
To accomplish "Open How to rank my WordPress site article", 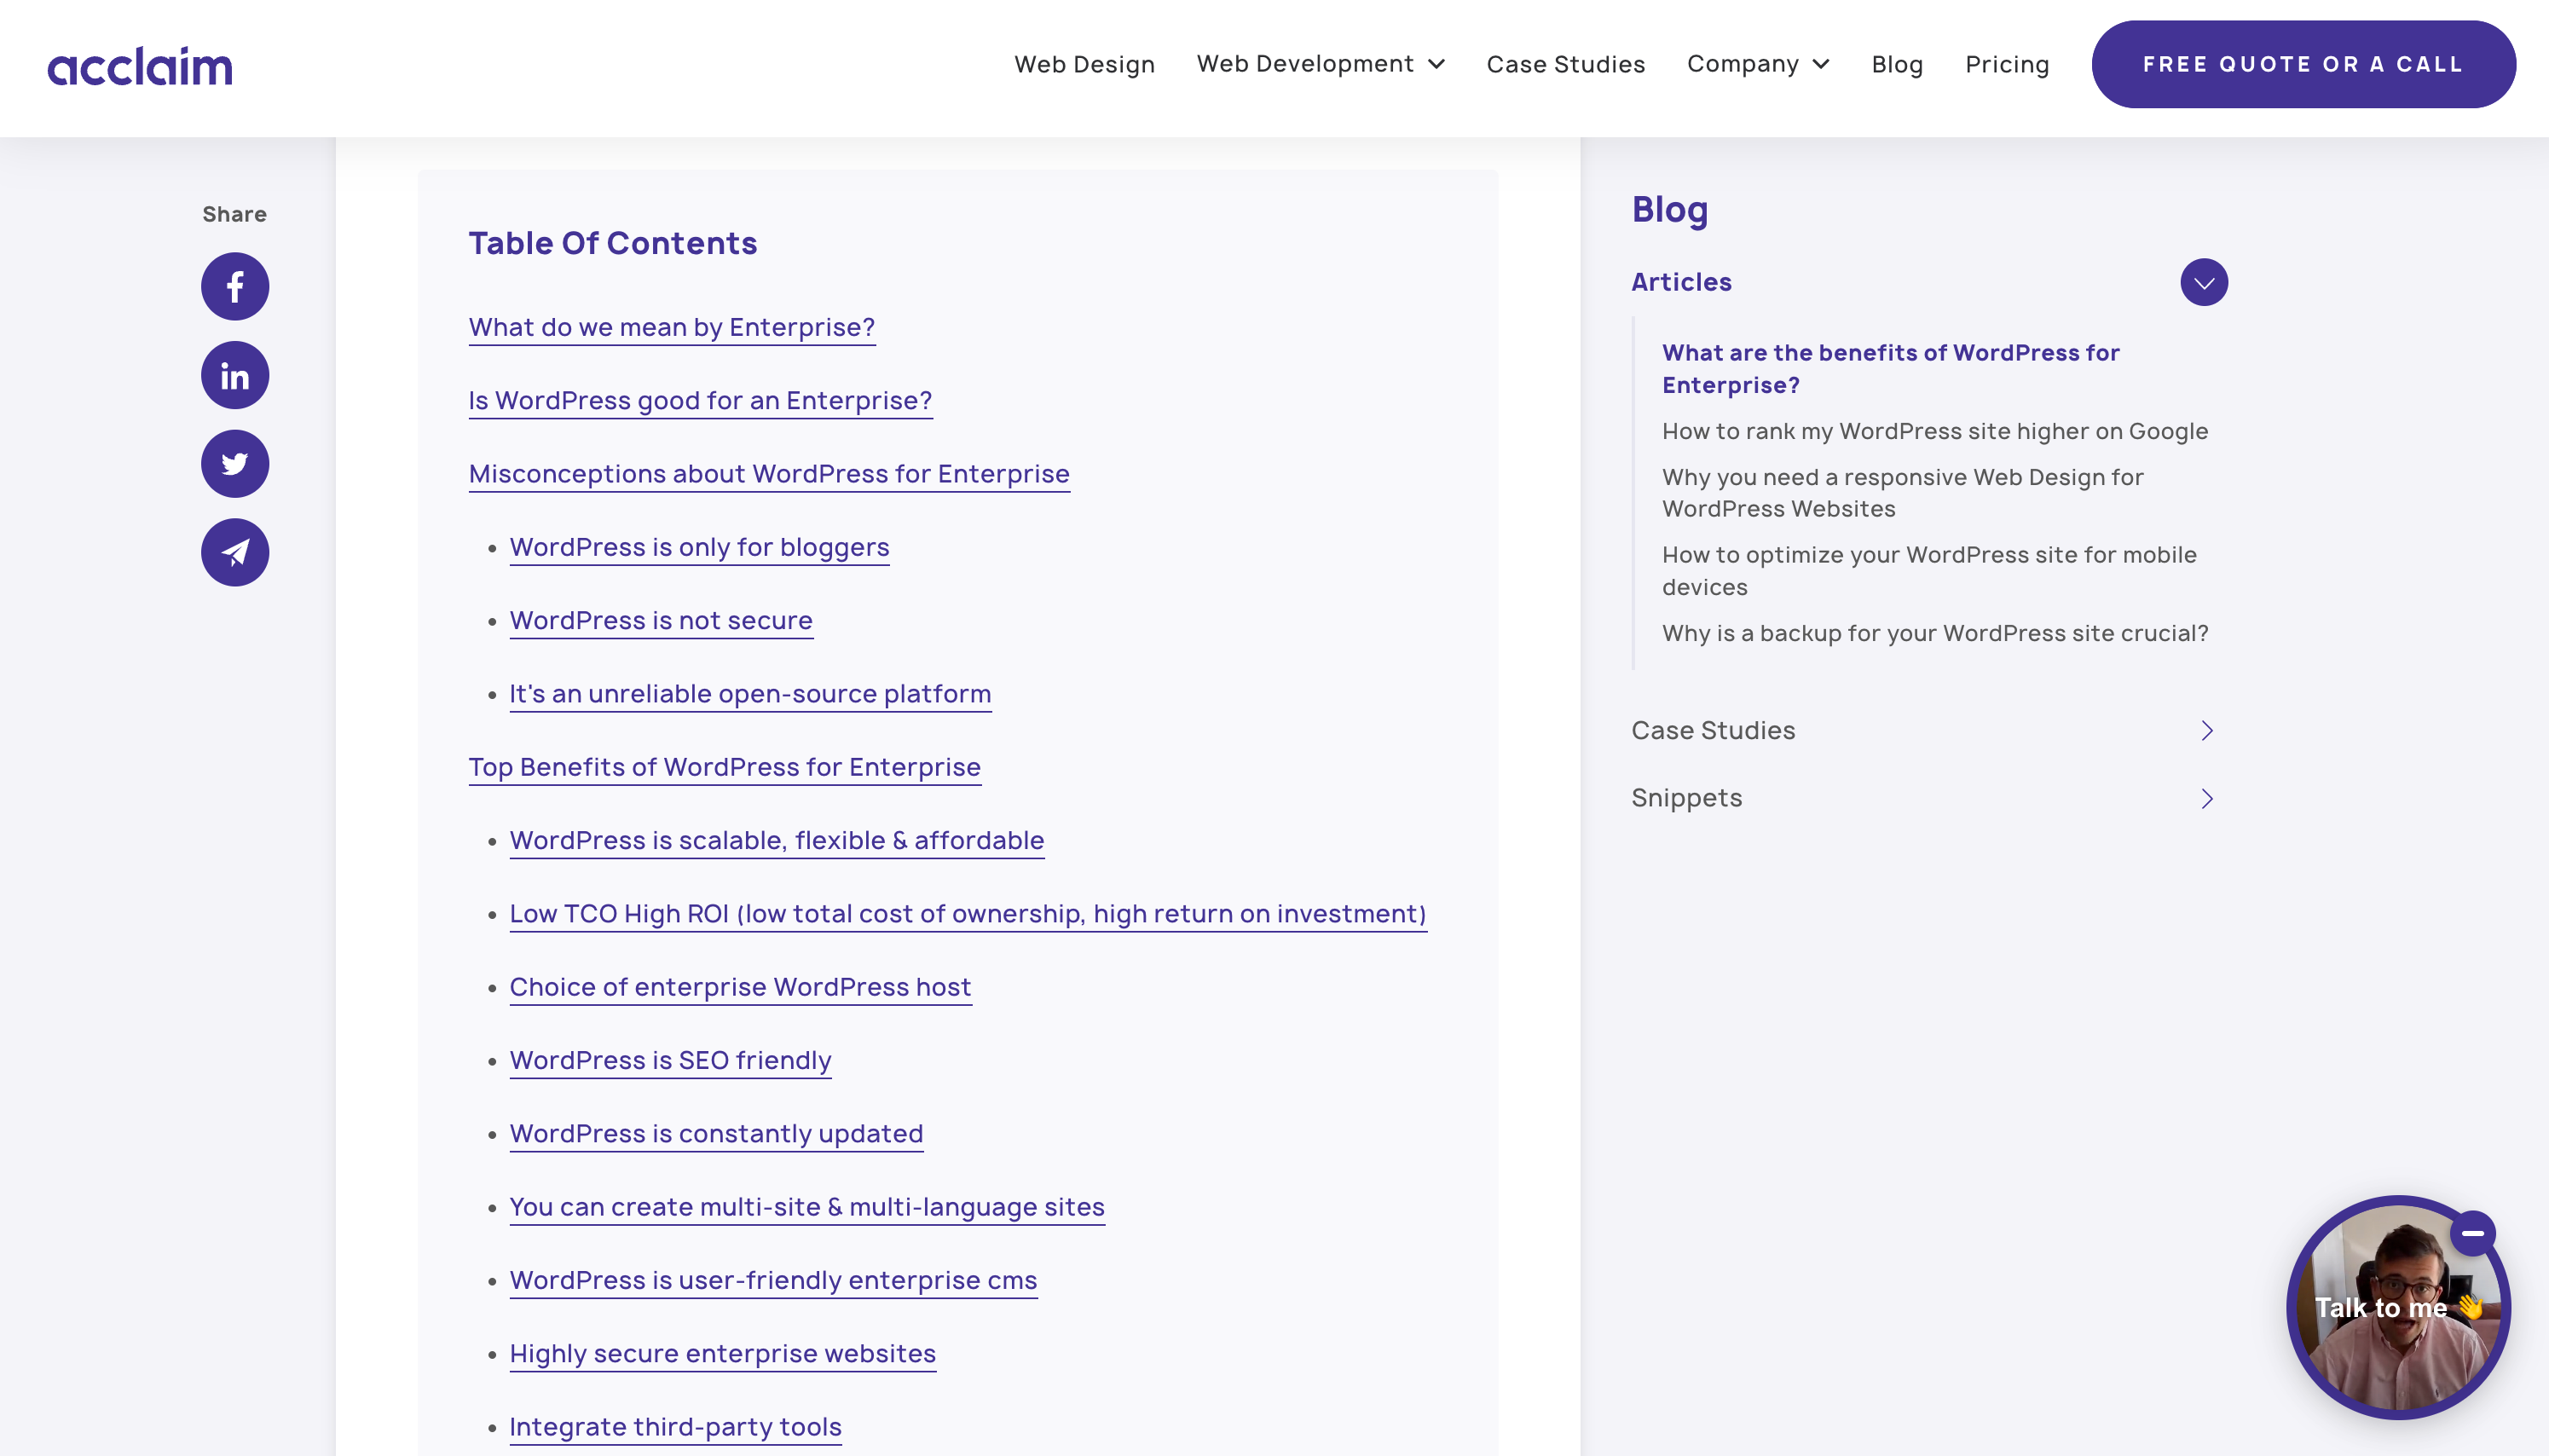I will pos(1935,431).
